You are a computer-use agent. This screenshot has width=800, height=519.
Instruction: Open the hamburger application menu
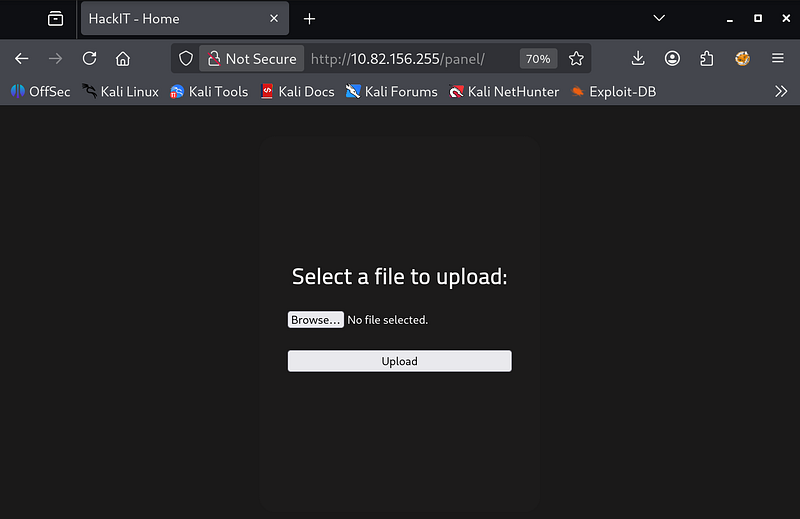pyautogui.click(x=777, y=59)
